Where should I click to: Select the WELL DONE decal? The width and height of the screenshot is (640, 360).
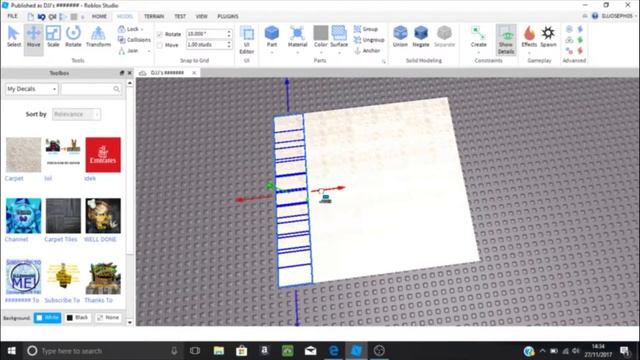click(103, 216)
